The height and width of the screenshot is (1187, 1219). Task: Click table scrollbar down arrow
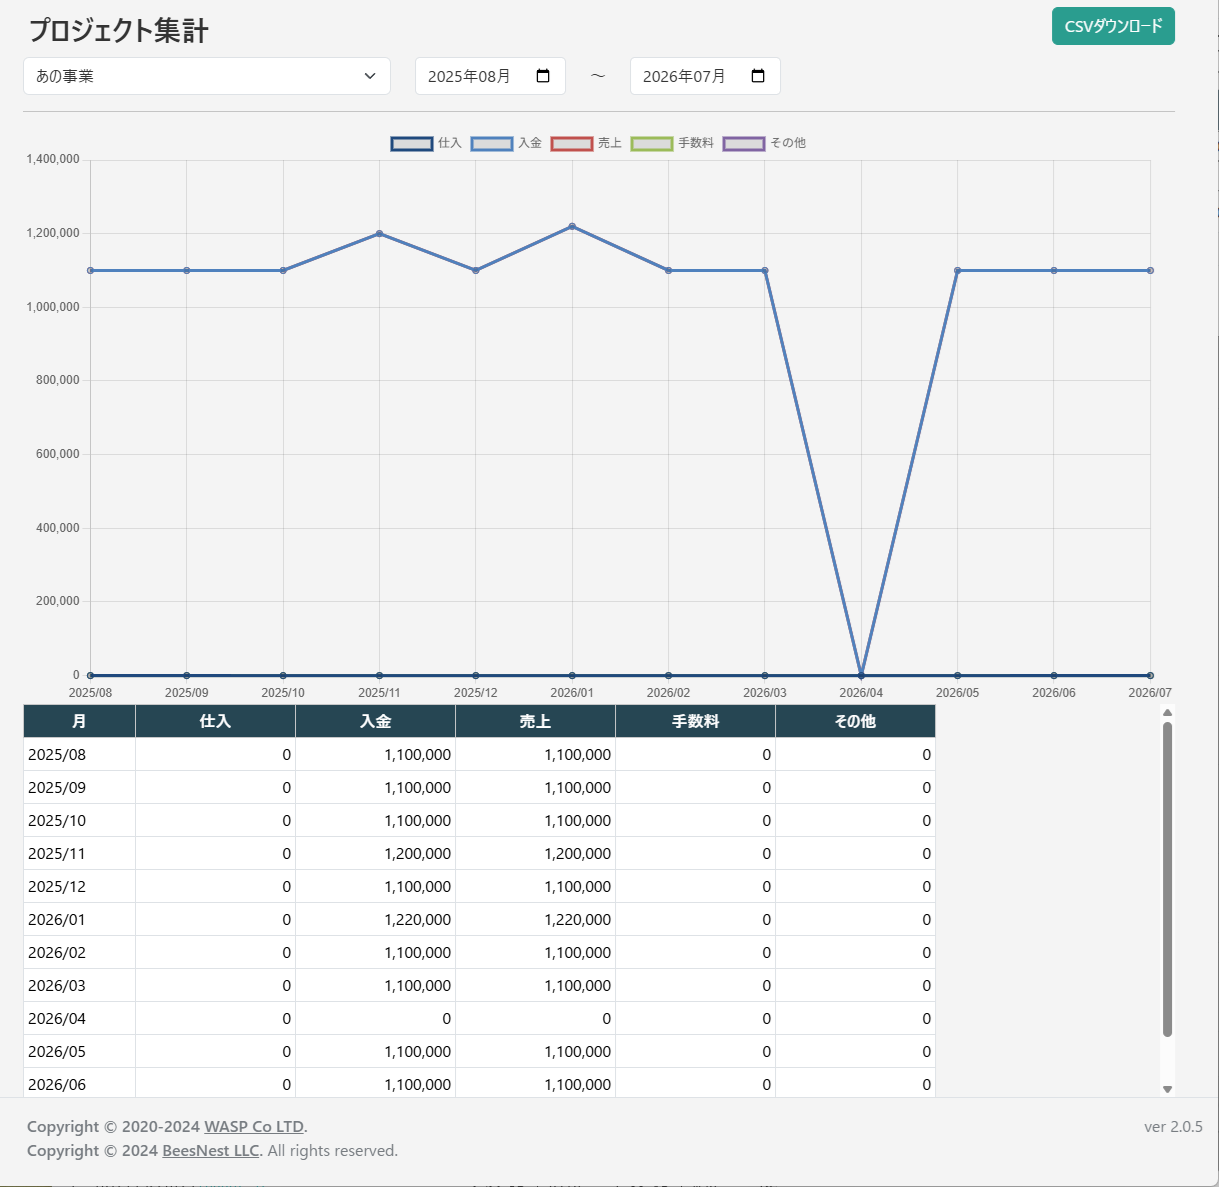click(x=1167, y=1089)
